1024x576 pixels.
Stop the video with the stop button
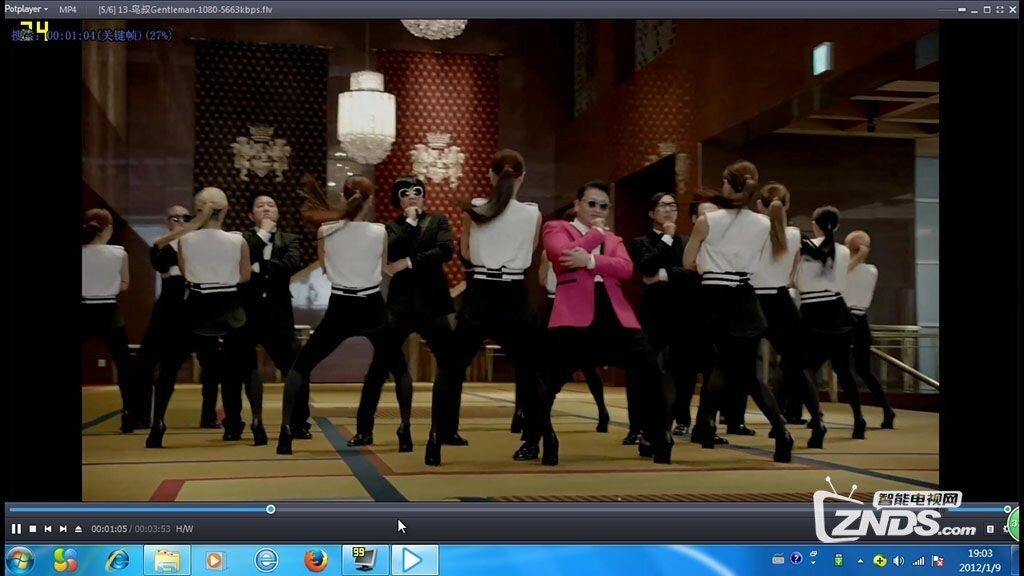point(32,529)
